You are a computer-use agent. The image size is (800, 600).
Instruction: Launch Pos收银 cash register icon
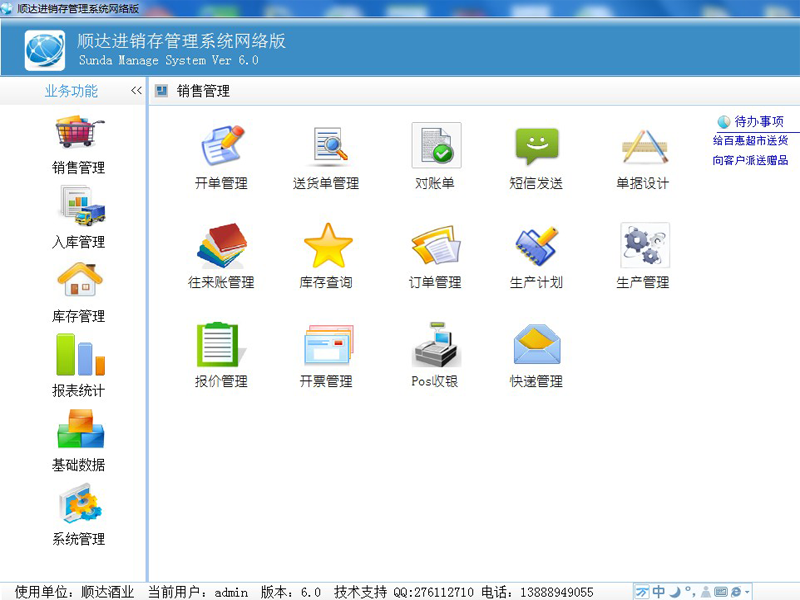tap(435, 345)
